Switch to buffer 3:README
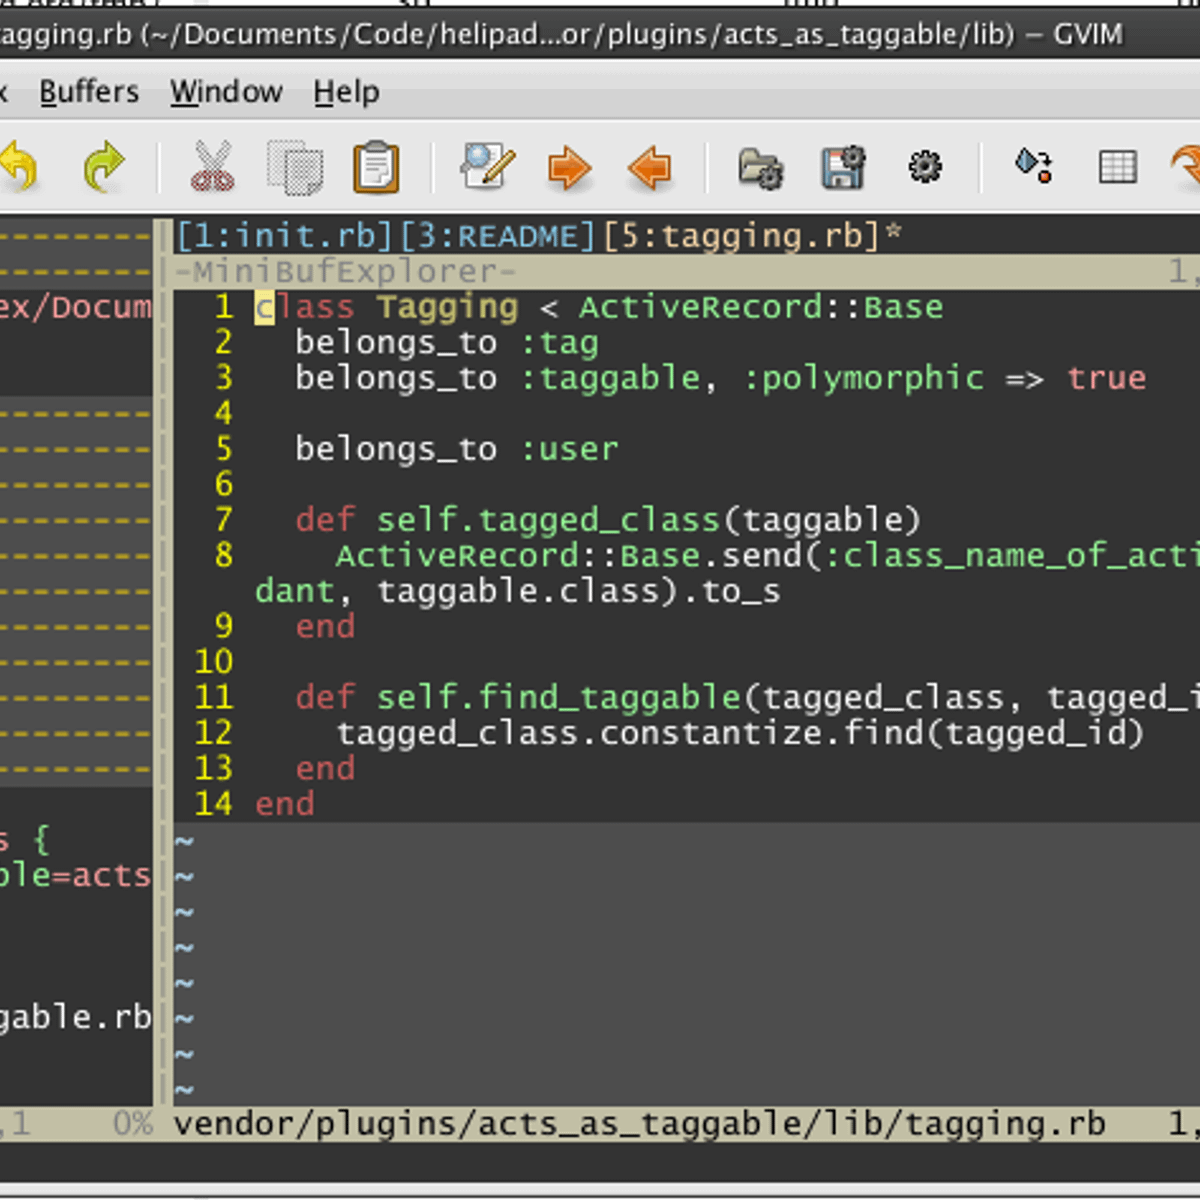1200x1200 pixels. point(497,236)
